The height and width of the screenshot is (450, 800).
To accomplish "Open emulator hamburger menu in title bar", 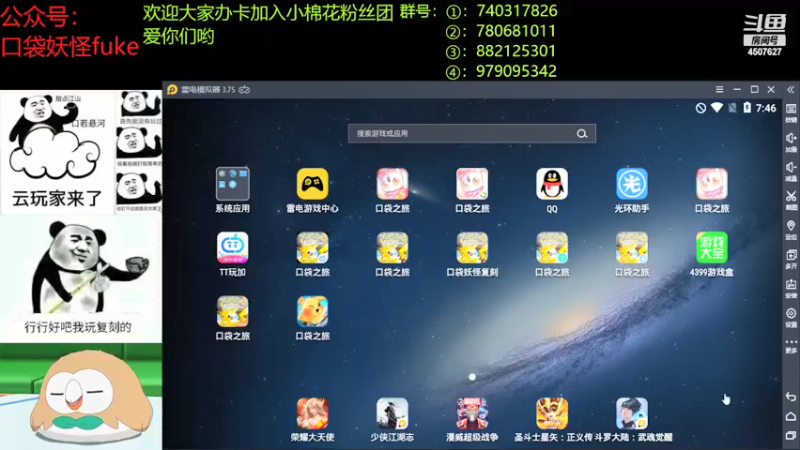I will click(x=719, y=89).
